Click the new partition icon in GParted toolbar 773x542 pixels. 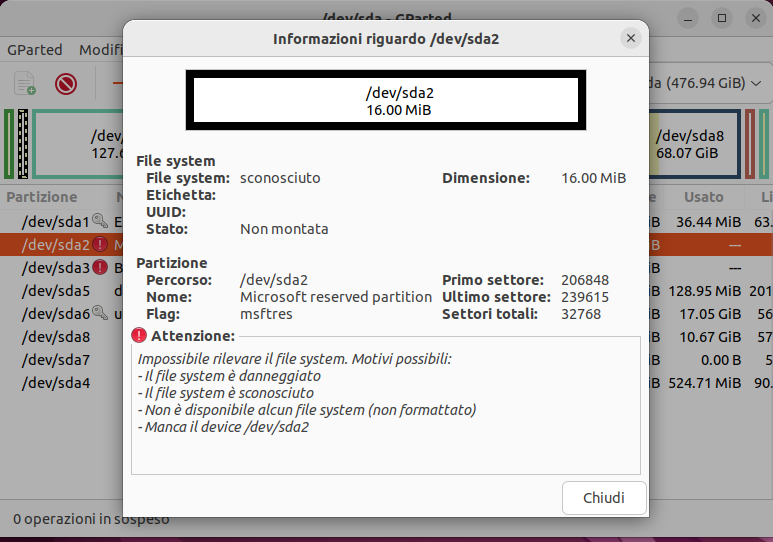pyautogui.click(x=25, y=83)
